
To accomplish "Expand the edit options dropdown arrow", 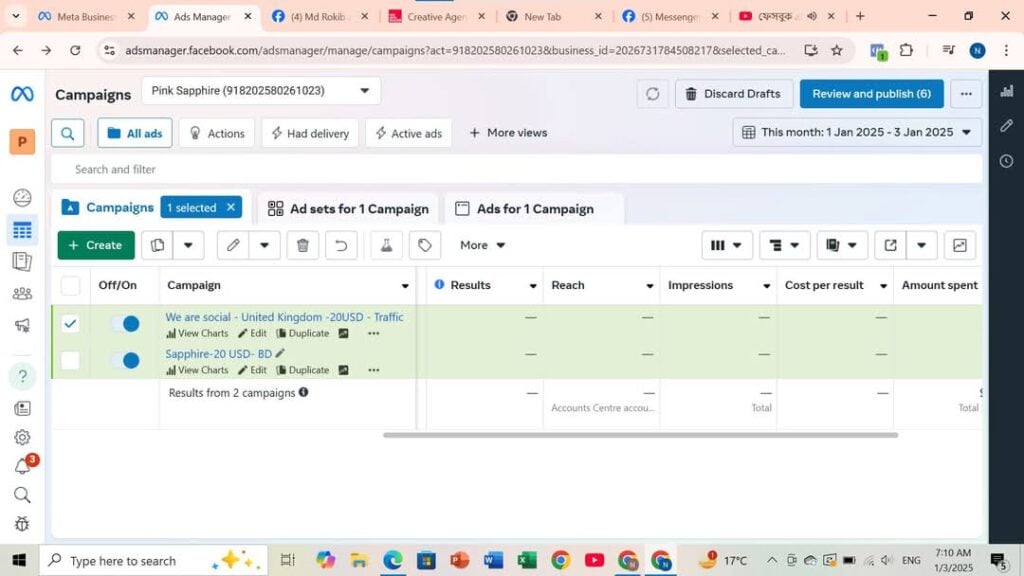I will tap(264, 245).
